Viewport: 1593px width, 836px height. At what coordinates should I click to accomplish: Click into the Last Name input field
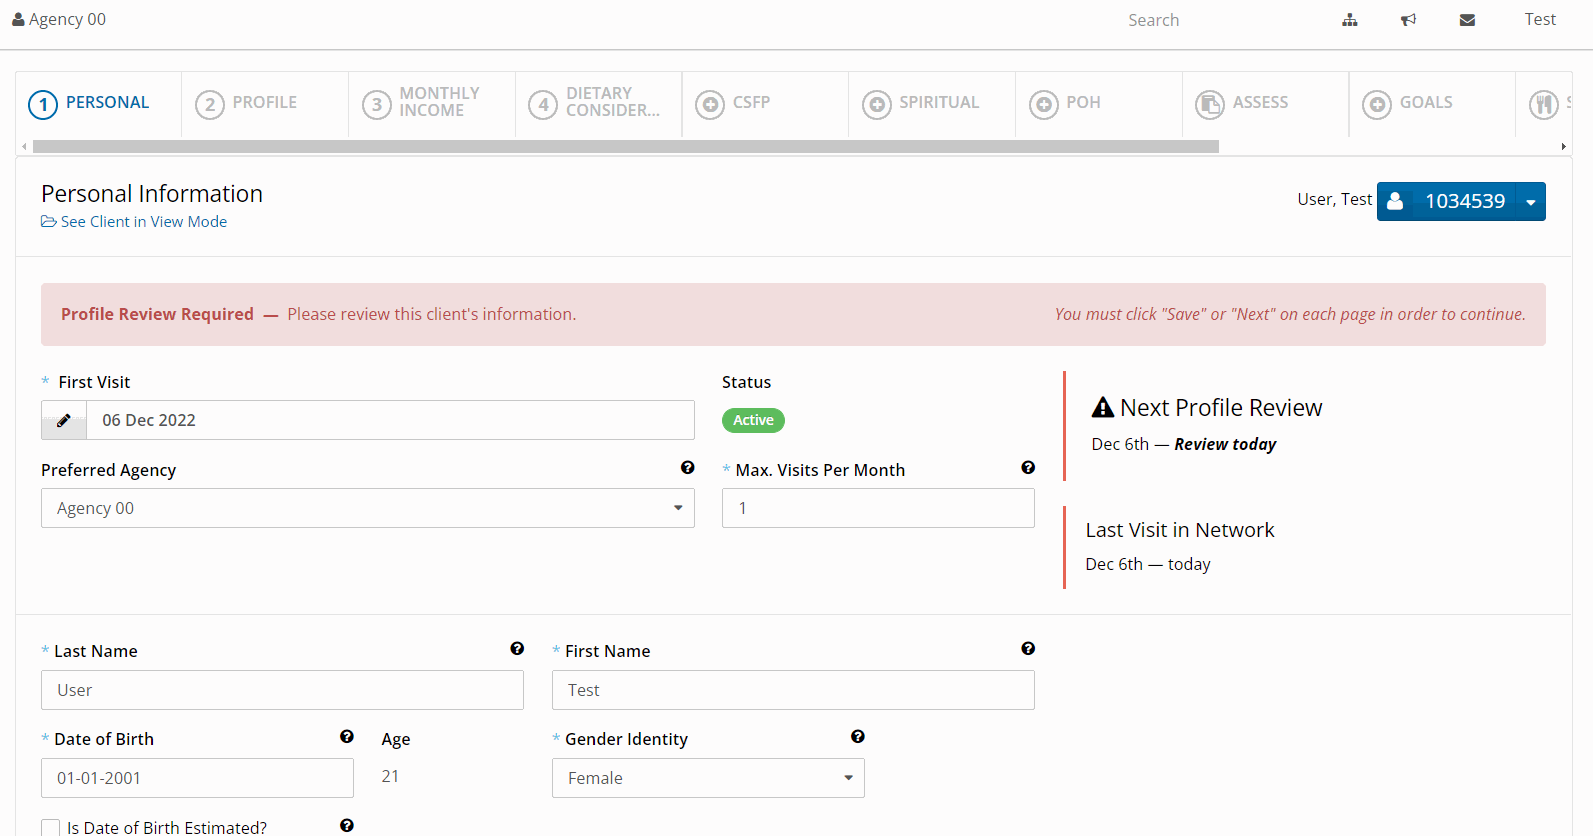[282, 690]
